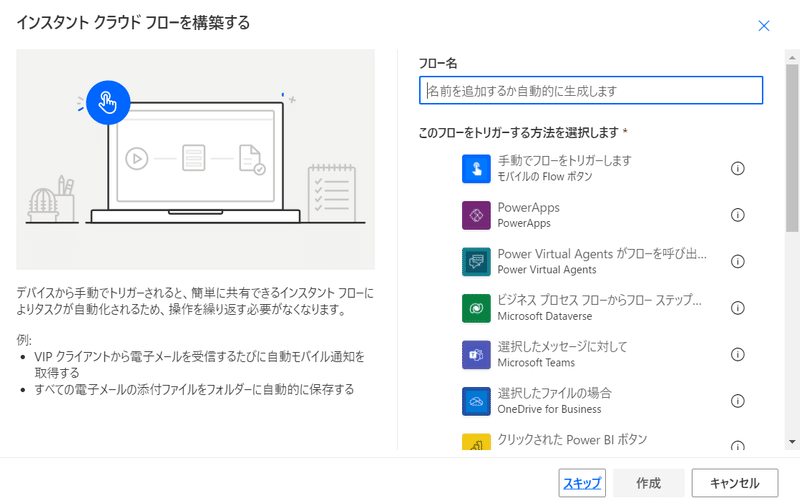Image resolution: width=800 pixels, height=503 pixels.
Task: Choose the Power Virtual Agents trigger icon
Action: pyautogui.click(x=476, y=262)
